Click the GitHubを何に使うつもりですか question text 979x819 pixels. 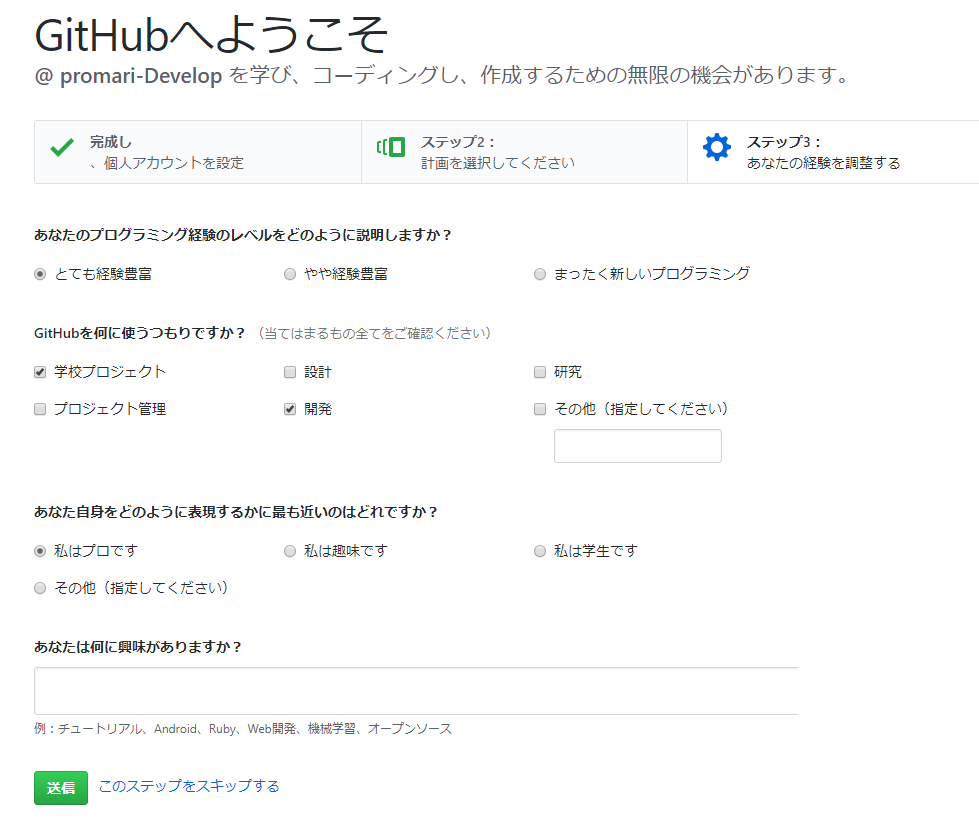tap(140, 333)
